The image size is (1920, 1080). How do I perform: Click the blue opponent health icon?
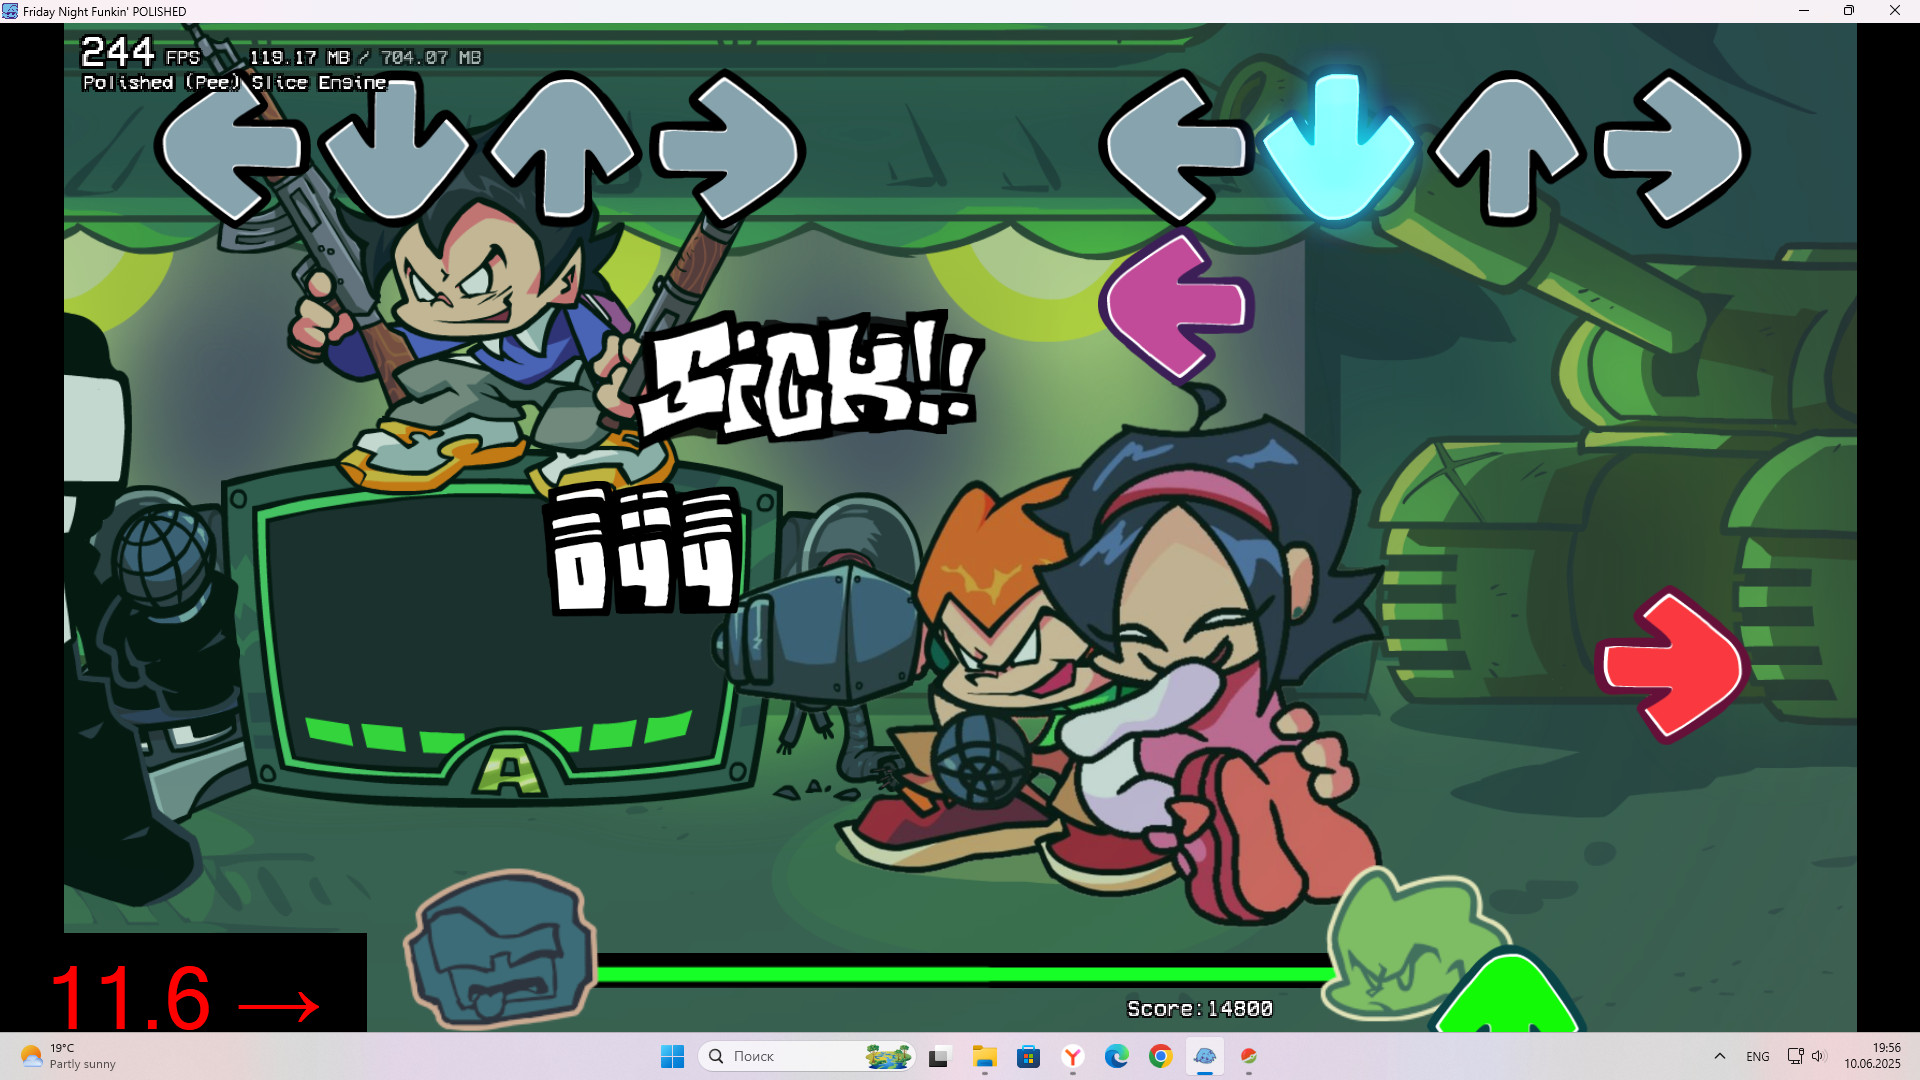pos(500,950)
